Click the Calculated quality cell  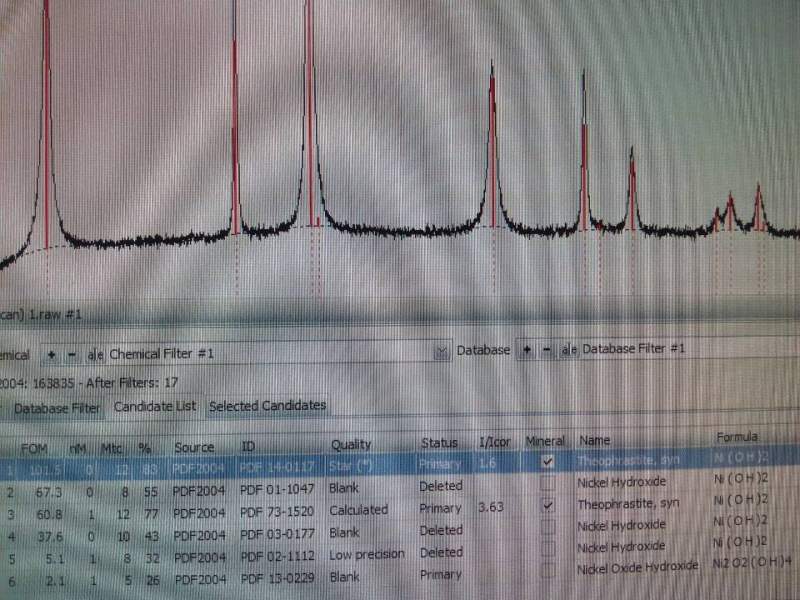point(359,510)
